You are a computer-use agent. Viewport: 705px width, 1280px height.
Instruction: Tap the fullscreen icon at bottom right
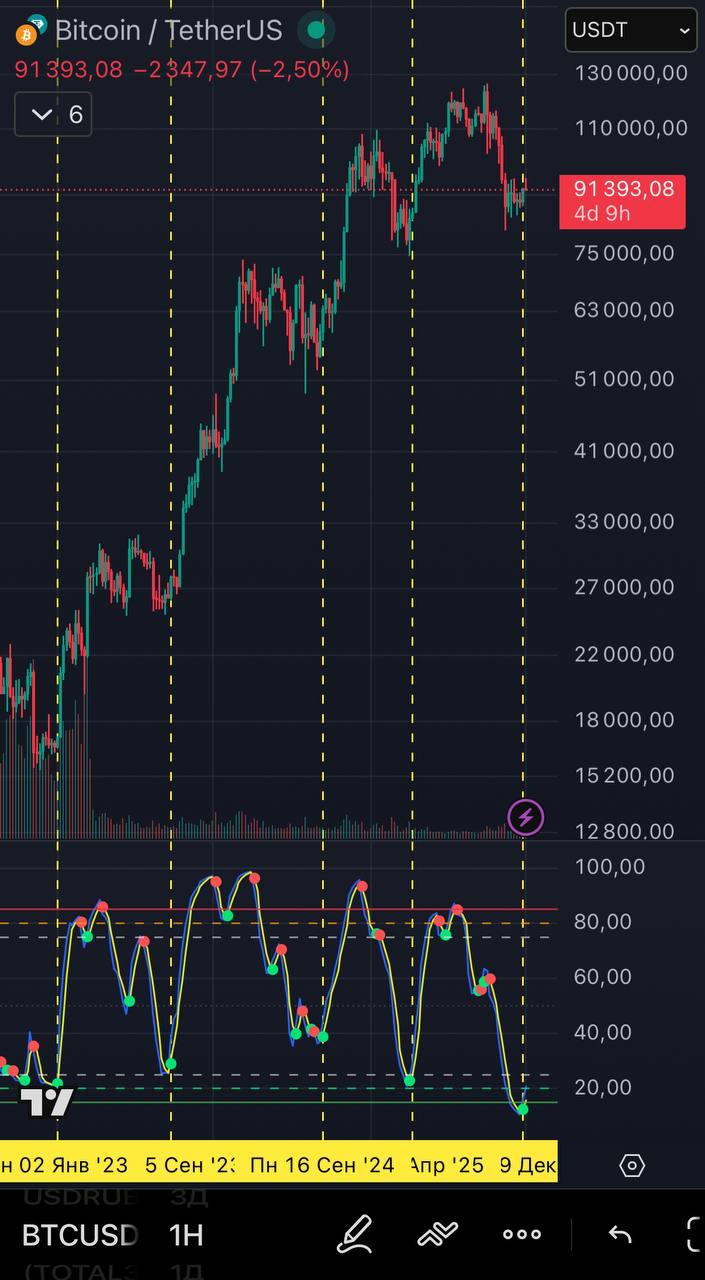(x=694, y=1234)
